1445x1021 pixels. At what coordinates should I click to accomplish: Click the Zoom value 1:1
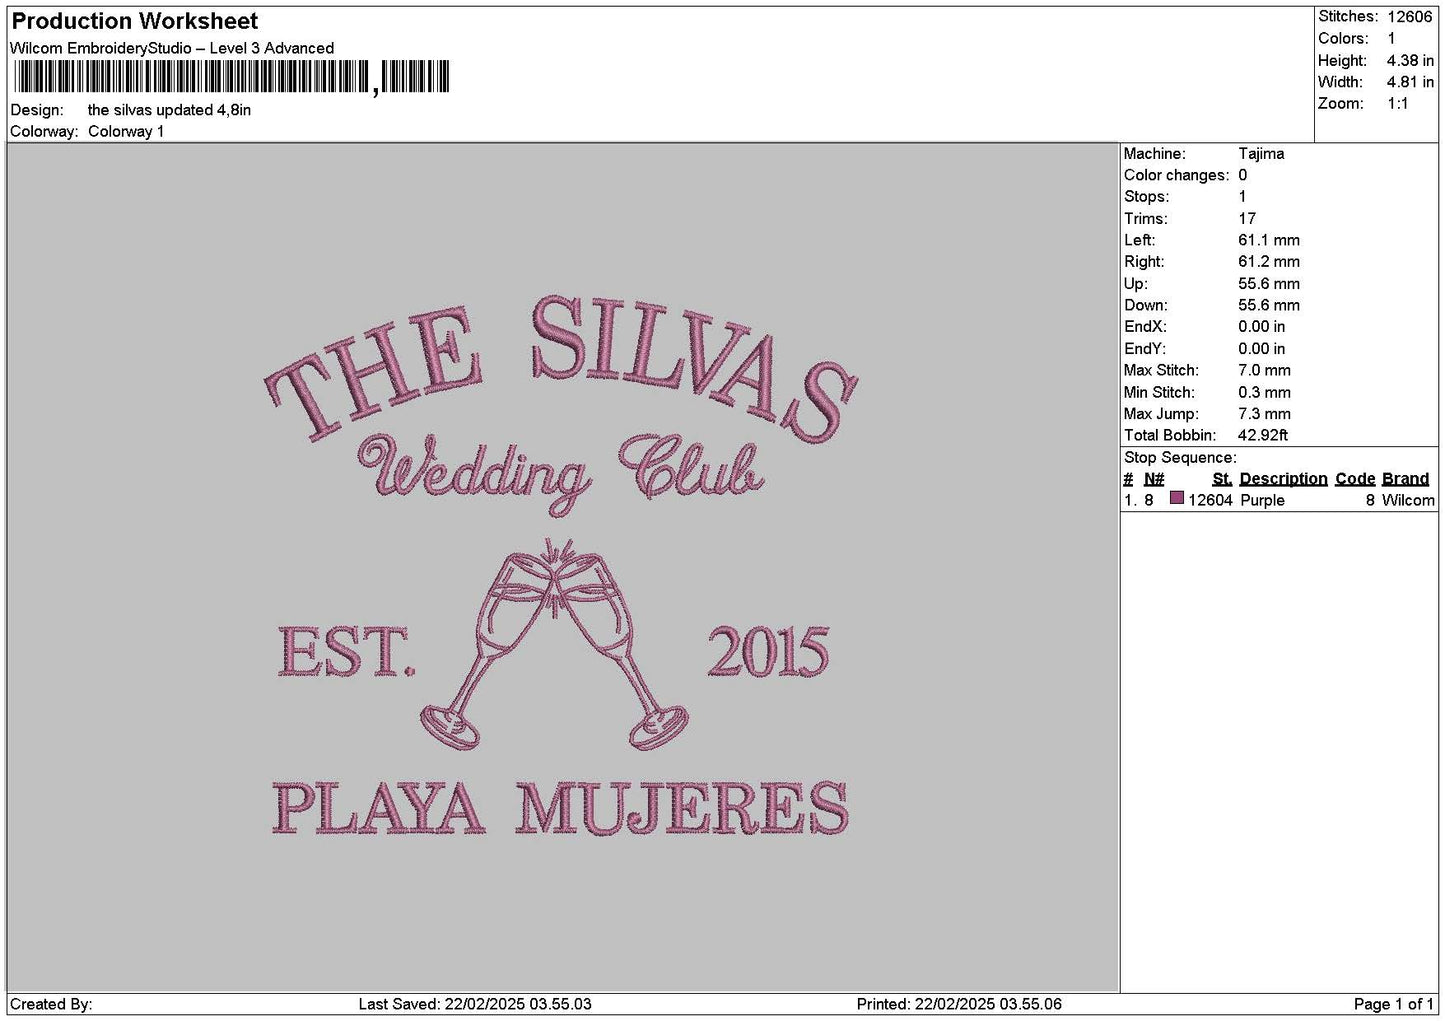[1397, 104]
